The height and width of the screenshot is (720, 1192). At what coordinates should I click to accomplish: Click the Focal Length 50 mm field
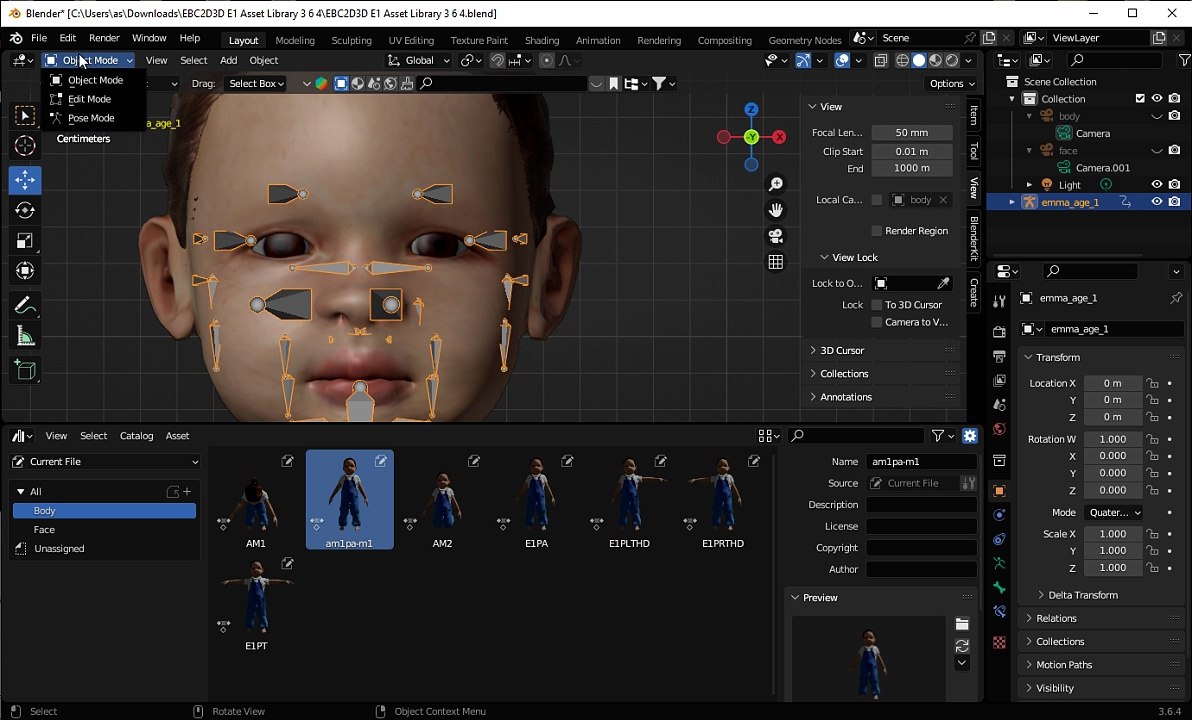pyautogui.click(x=911, y=132)
